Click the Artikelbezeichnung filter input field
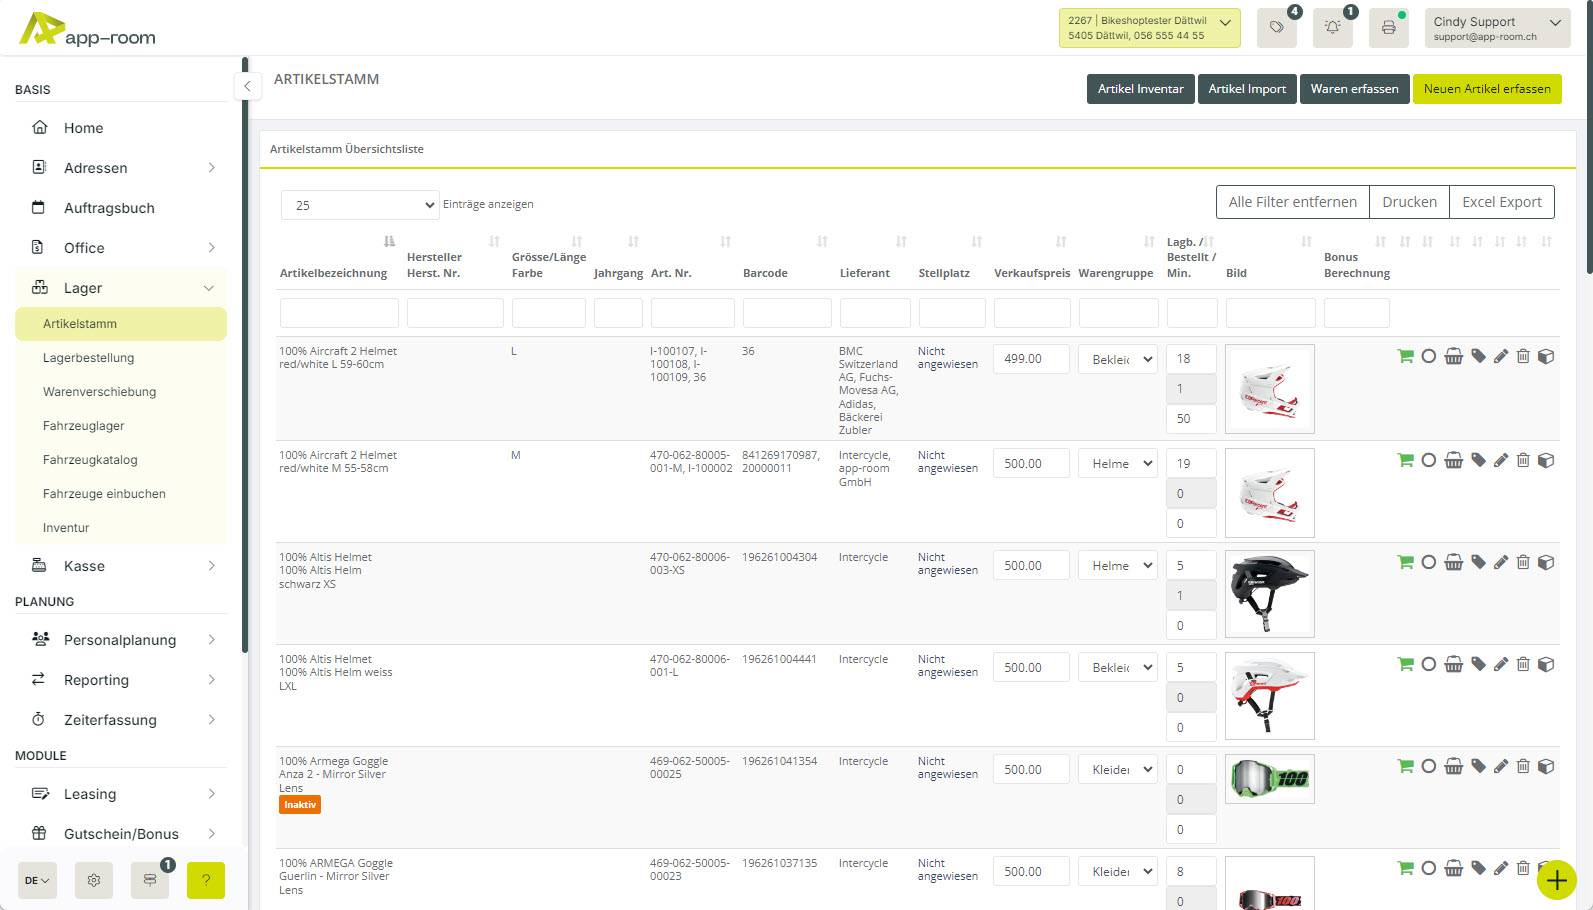Image resolution: width=1593 pixels, height=910 pixels. pyautogui.click(x=339, y=313)
